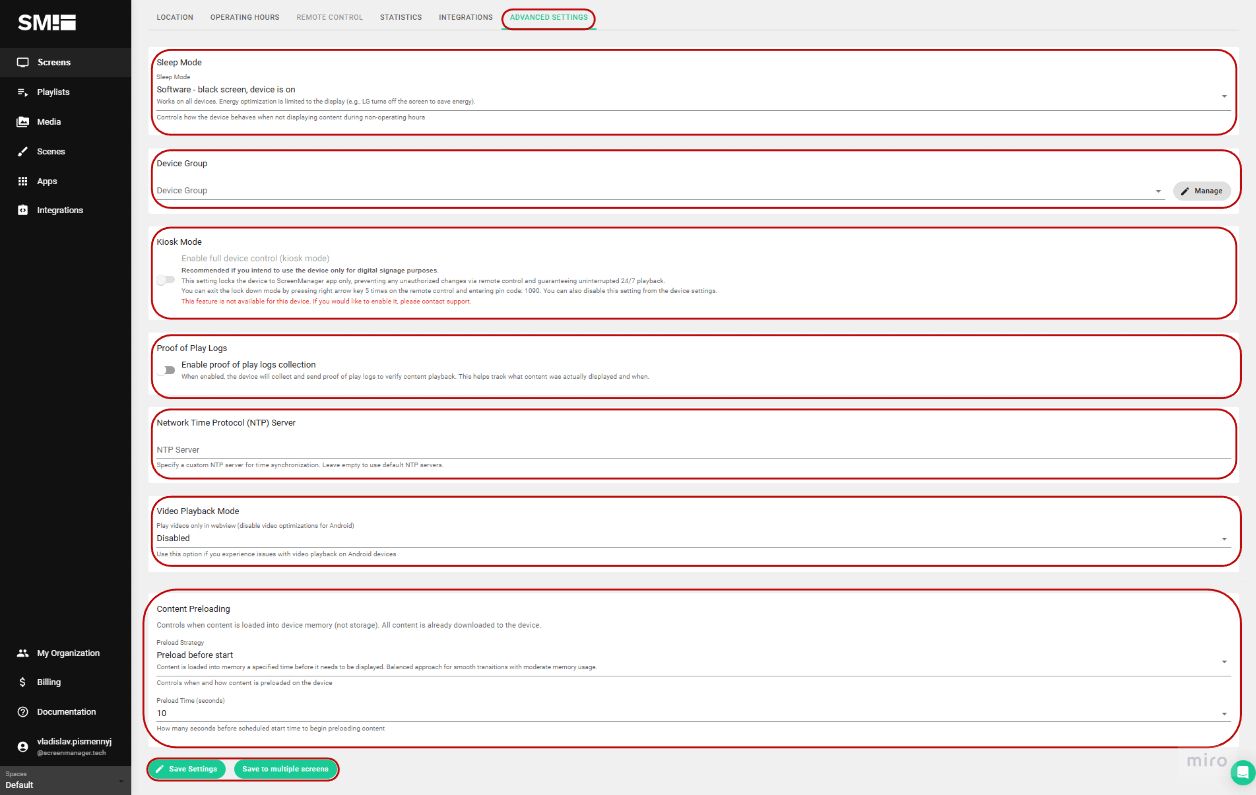Click the SM logo in the sidebar
The height and width of the screenshot is (795, 1256).
click(47, 23)
